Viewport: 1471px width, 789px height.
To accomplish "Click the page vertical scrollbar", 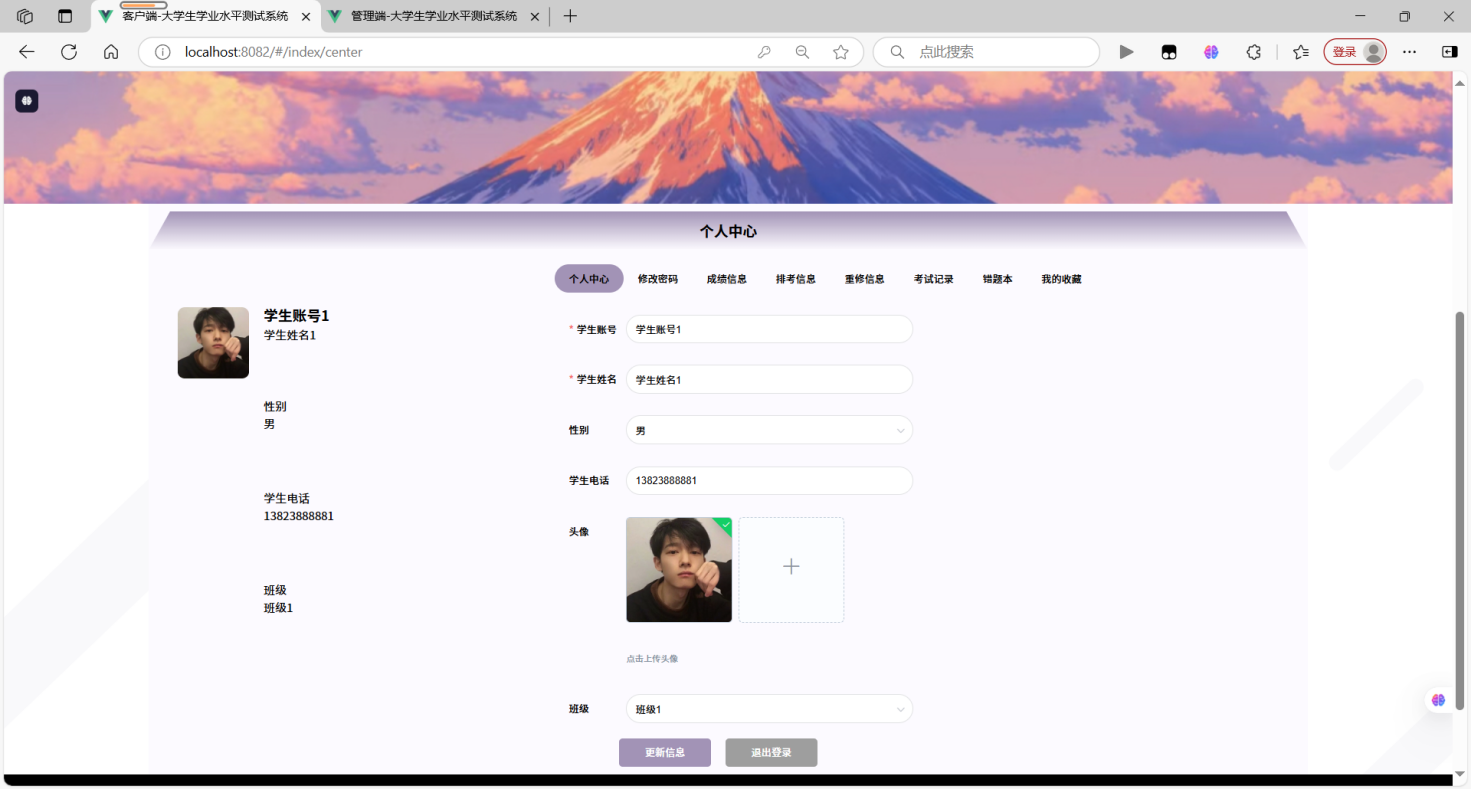I will point(1459,510).
